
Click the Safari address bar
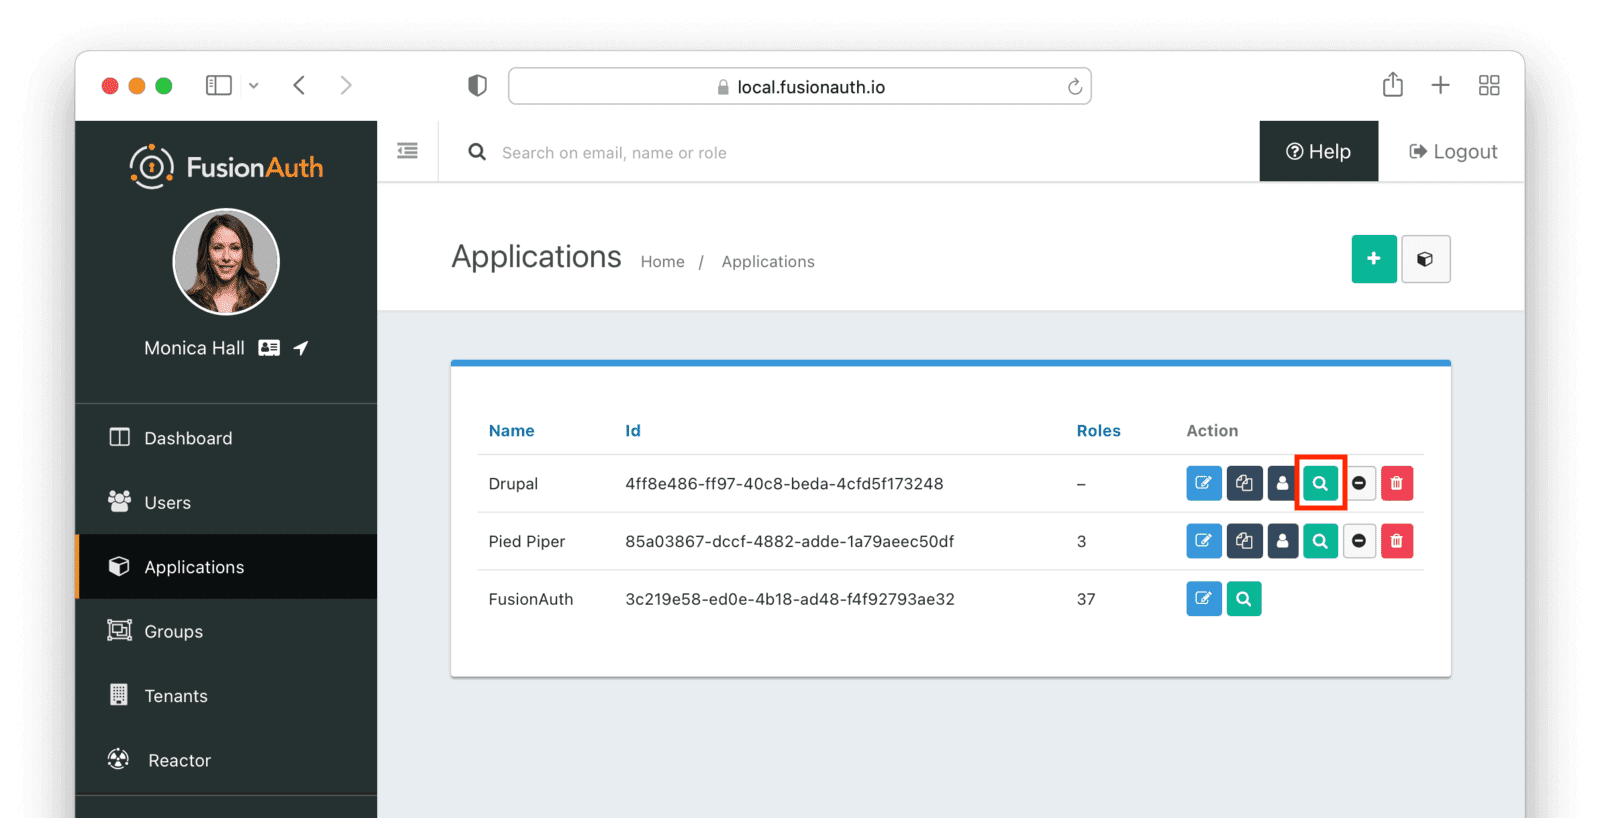[799, 86]
